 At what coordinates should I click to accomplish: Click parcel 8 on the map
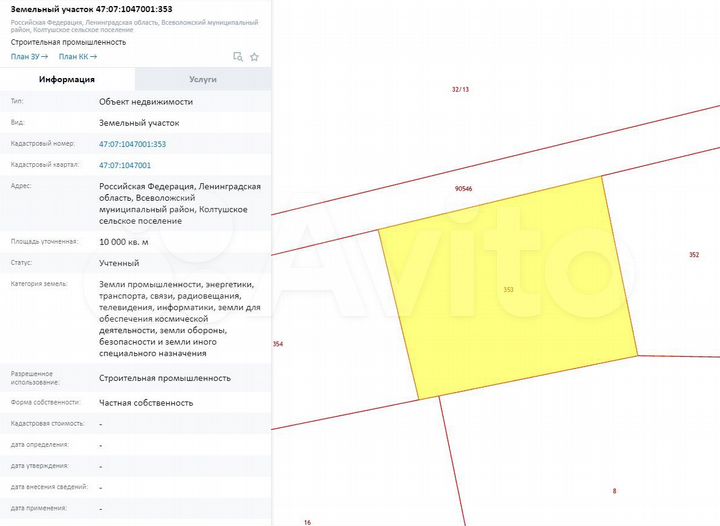[x=614, y=490]
